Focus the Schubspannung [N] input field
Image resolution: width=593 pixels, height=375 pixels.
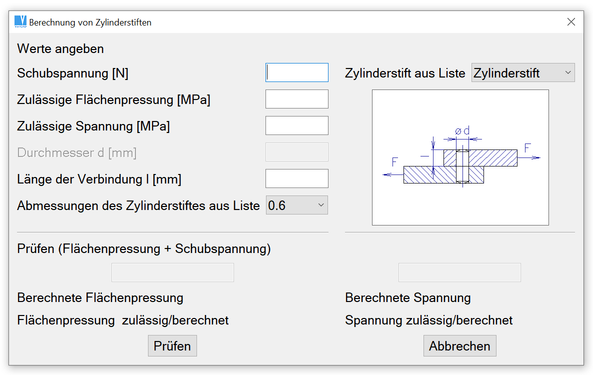297,73
